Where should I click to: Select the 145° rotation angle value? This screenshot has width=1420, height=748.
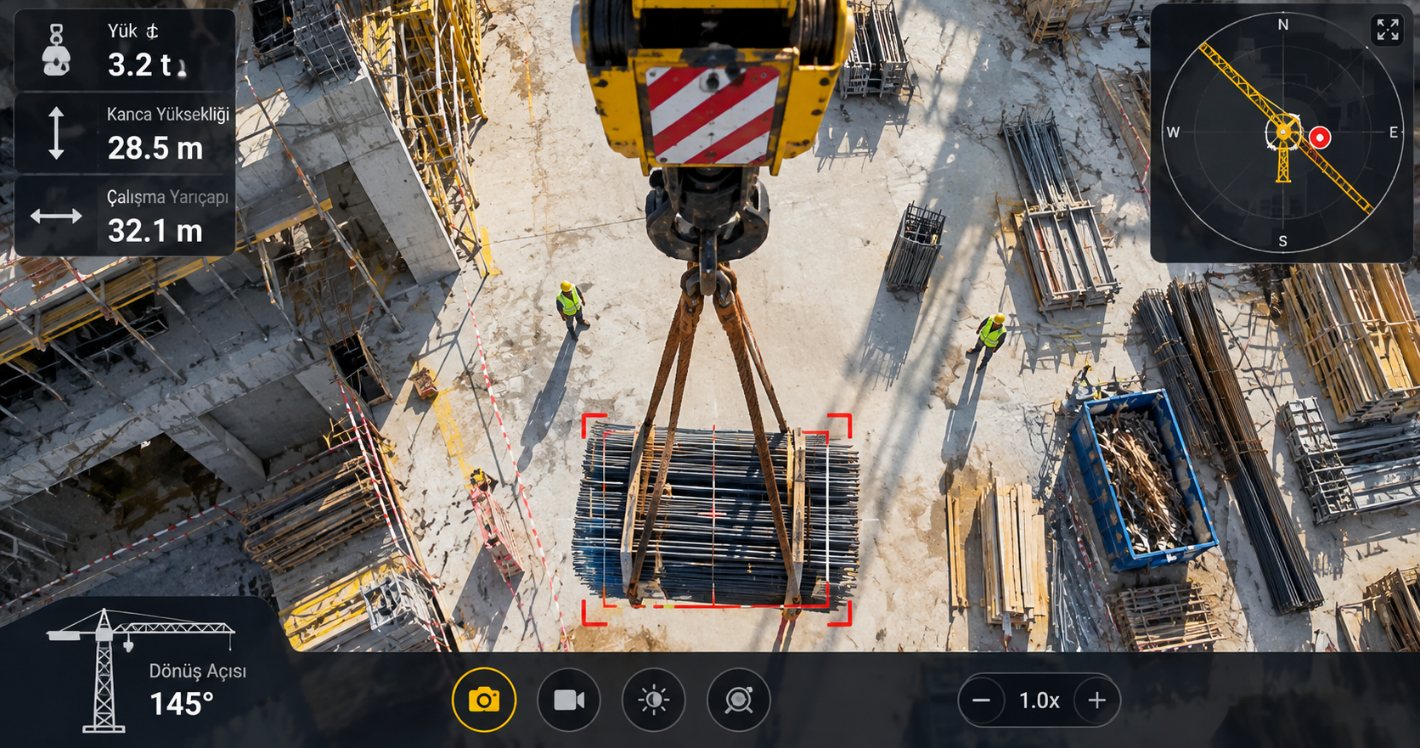182,704
